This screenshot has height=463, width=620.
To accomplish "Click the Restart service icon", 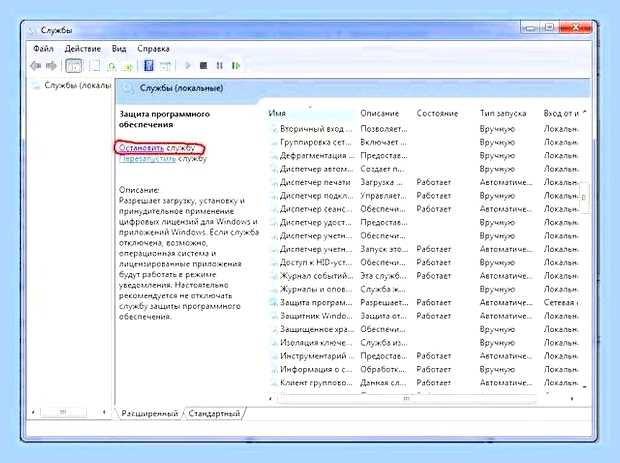I will (236, 66).
